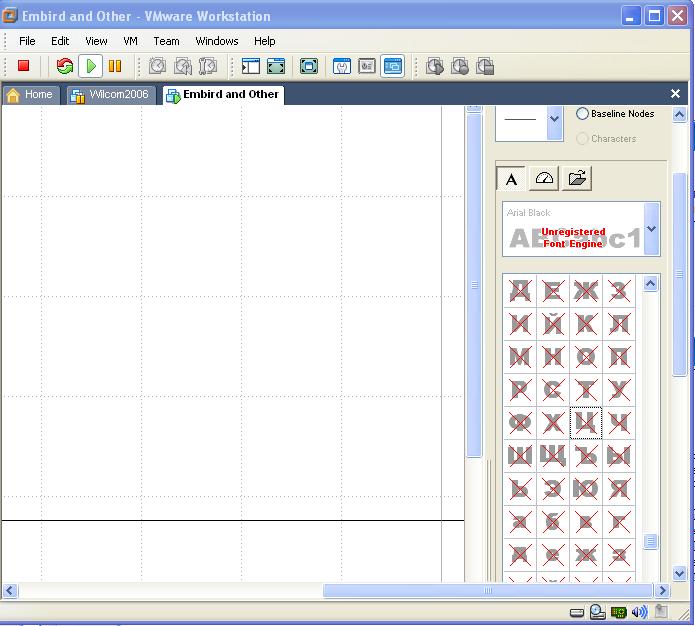Select the Baseline Nodes radio button
The image size is (695, 626).
[x=583, y=114]
